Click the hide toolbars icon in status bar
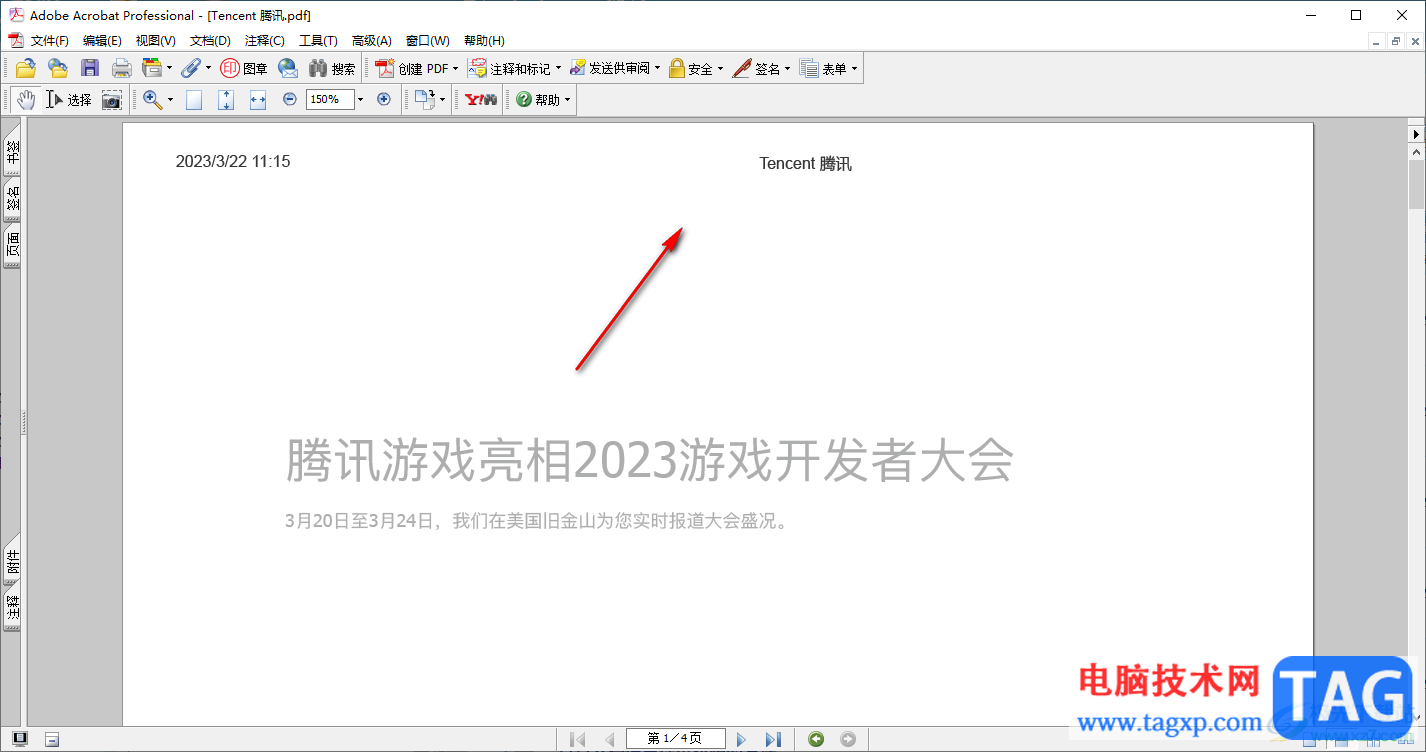The height and width of the screenshot is (752, 1426). pyautogui.click(x=52, y=739)
